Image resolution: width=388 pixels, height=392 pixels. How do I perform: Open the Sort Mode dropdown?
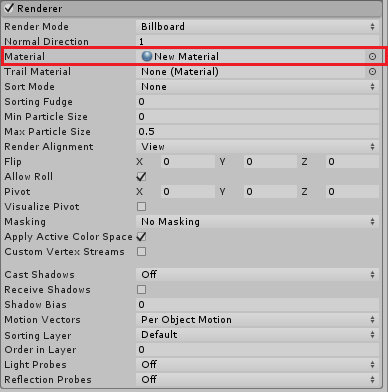click(x=257, y=87)
